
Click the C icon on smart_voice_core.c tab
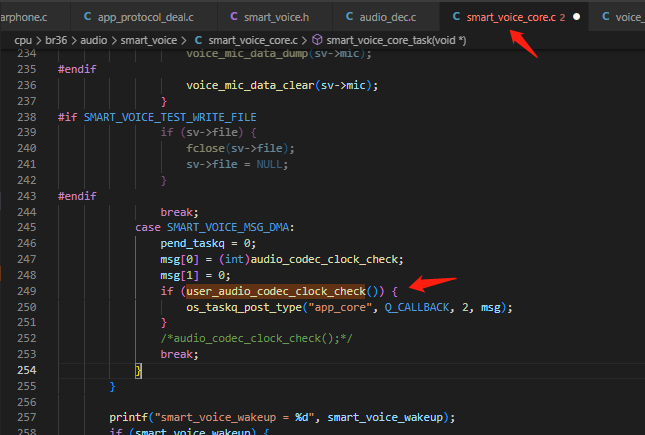click(x=456, y=16)
